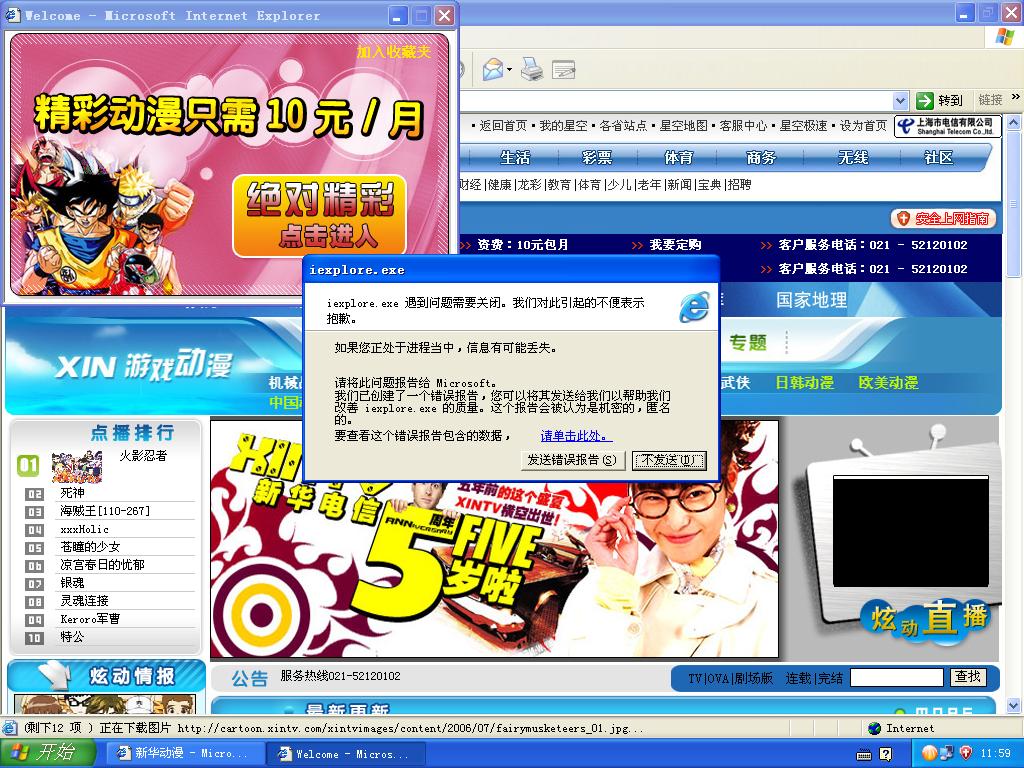
Task: Click the 查找 search button
Action: [967, 677]
